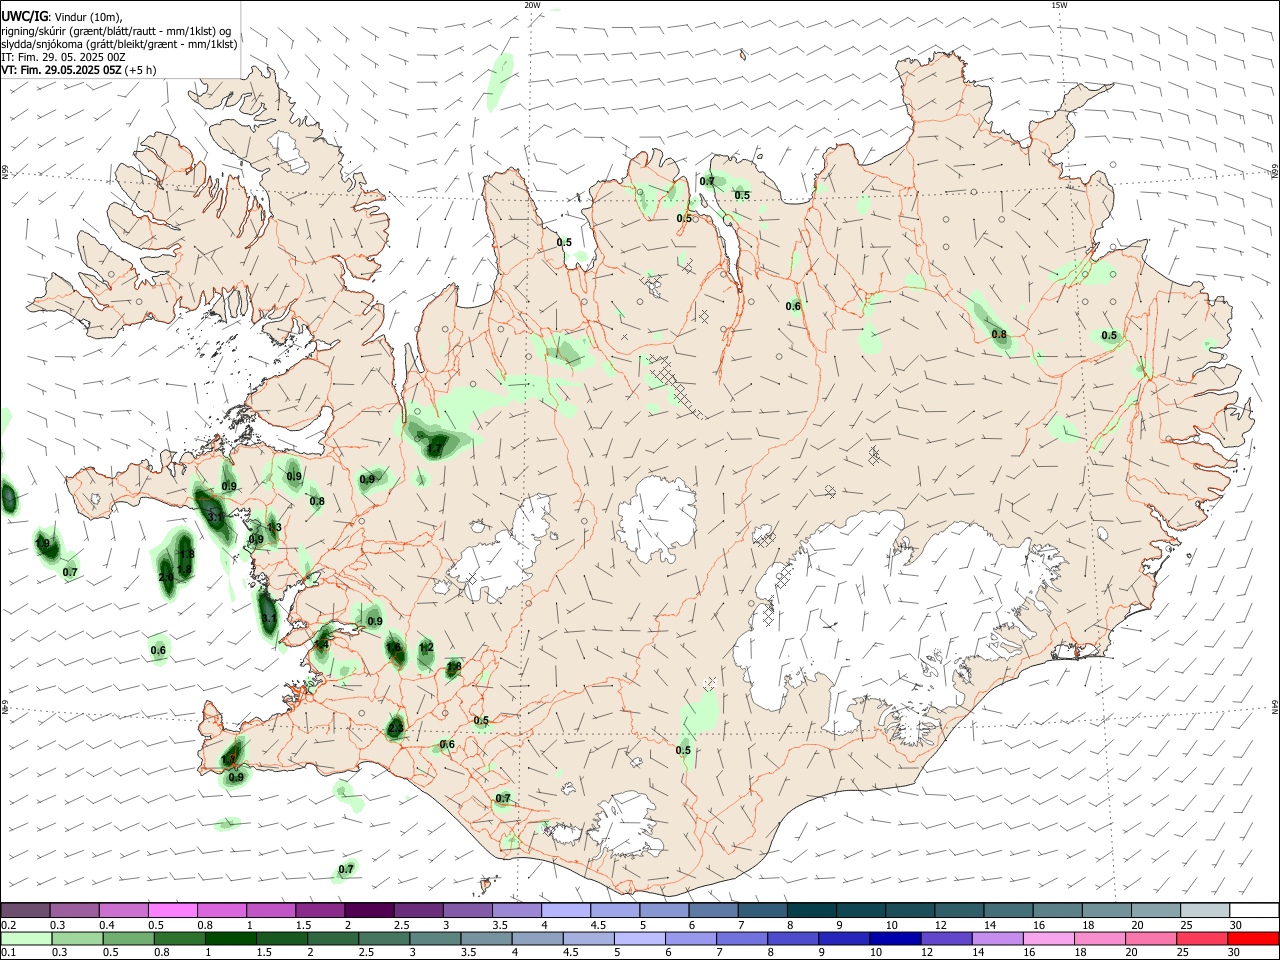
Task: Click the bright red 30 swatch in lower legend
Action: 1253,938
